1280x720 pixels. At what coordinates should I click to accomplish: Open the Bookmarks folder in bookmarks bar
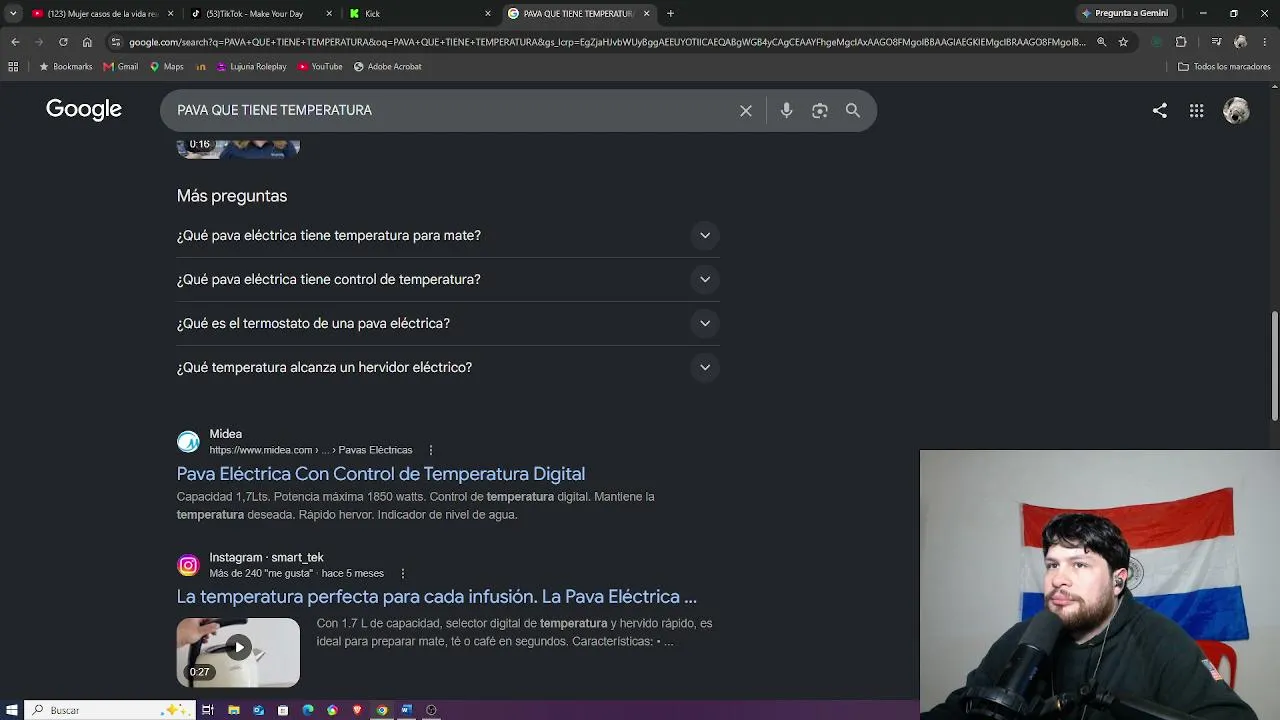(65, 67)
